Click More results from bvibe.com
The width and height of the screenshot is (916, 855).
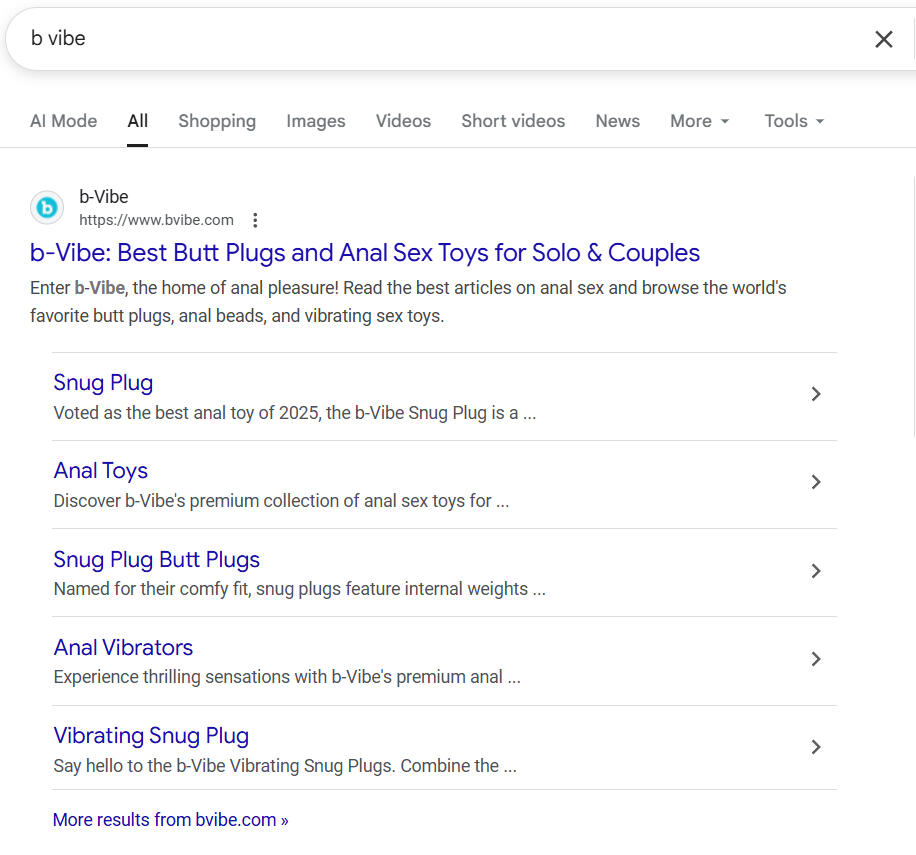click(170, 820)
